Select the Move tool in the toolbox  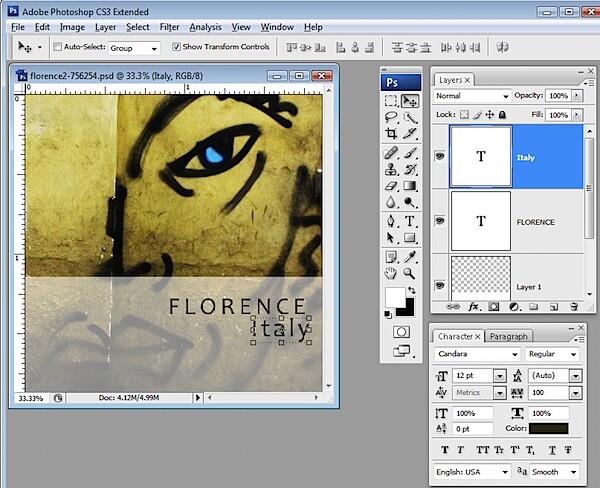pyautogui.click(x=409, y=101)
